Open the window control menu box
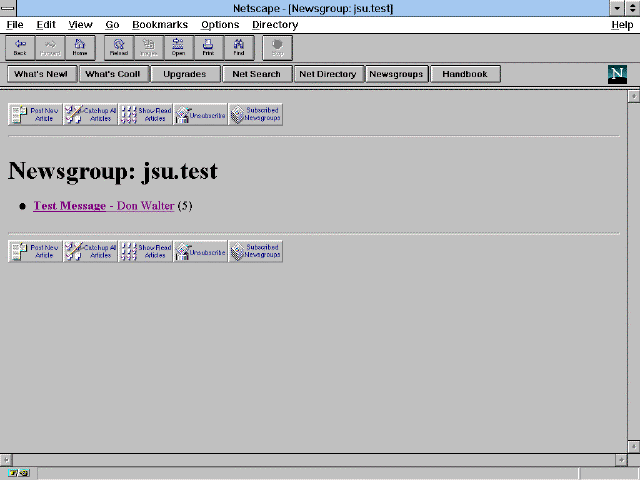The height and width of the screenshot is (480, 640). (x=8, y=8)
